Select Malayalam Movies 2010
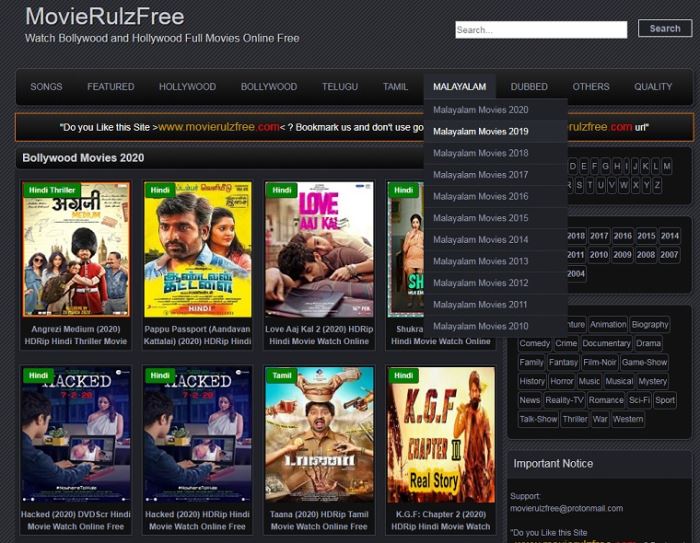700x543 pixels. [x=496, y=326]
